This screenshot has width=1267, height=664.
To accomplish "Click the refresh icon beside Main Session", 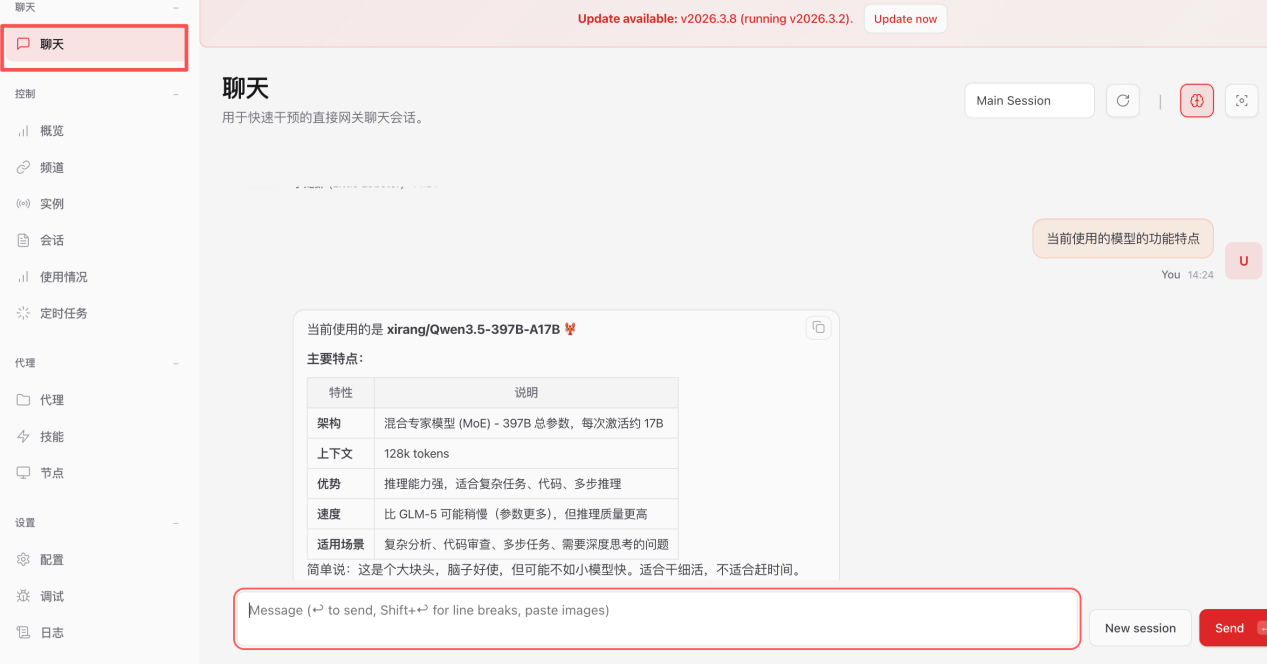I will [1122, 101].
